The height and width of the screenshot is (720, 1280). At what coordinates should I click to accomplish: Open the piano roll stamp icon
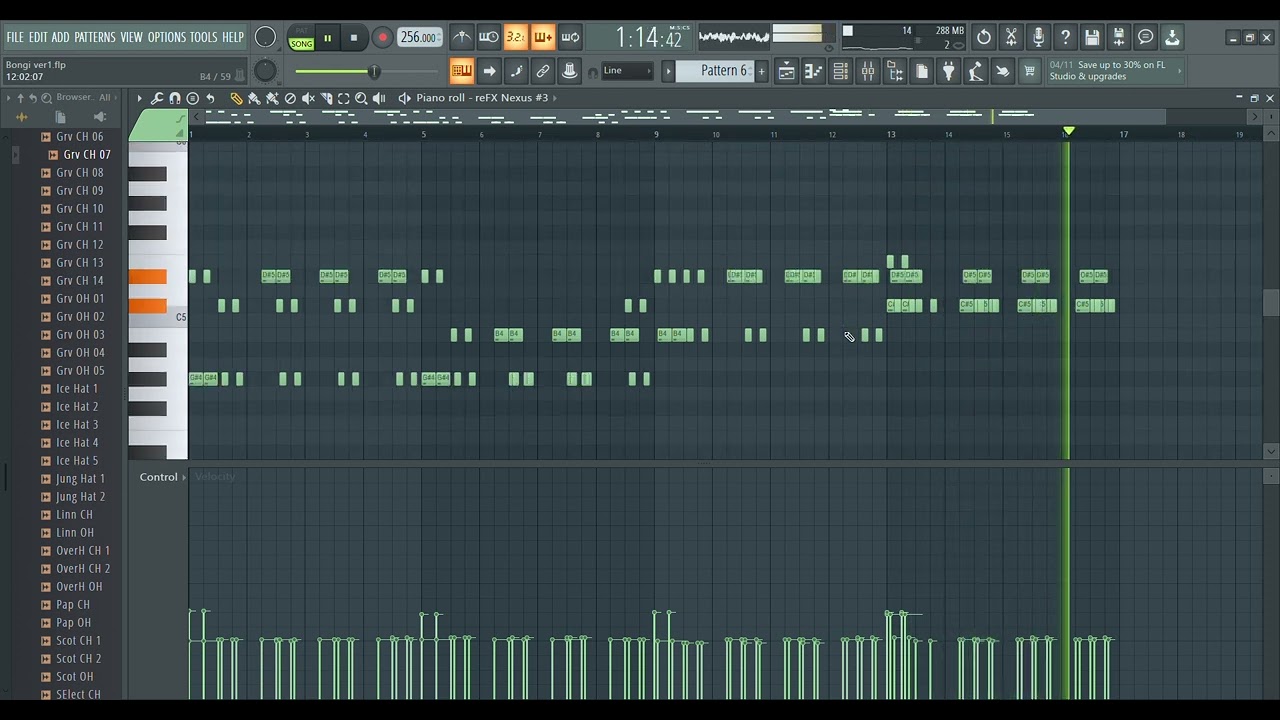tap(192, 98)
